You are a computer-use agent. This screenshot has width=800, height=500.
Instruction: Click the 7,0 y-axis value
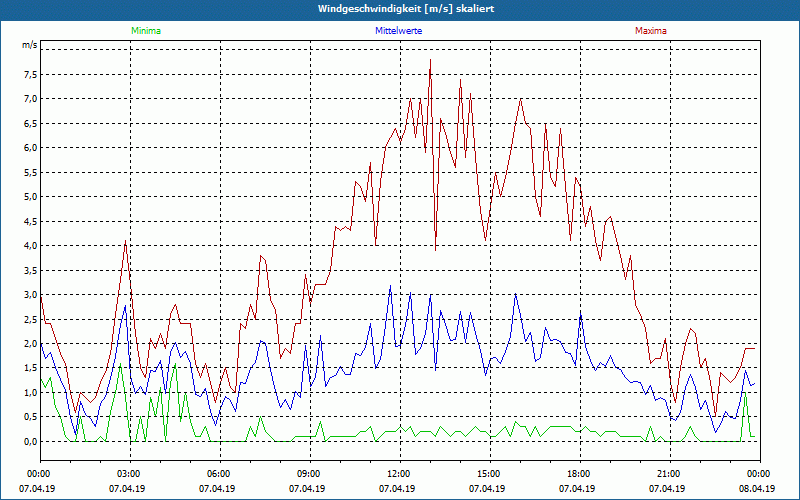(x=31, y=99)
